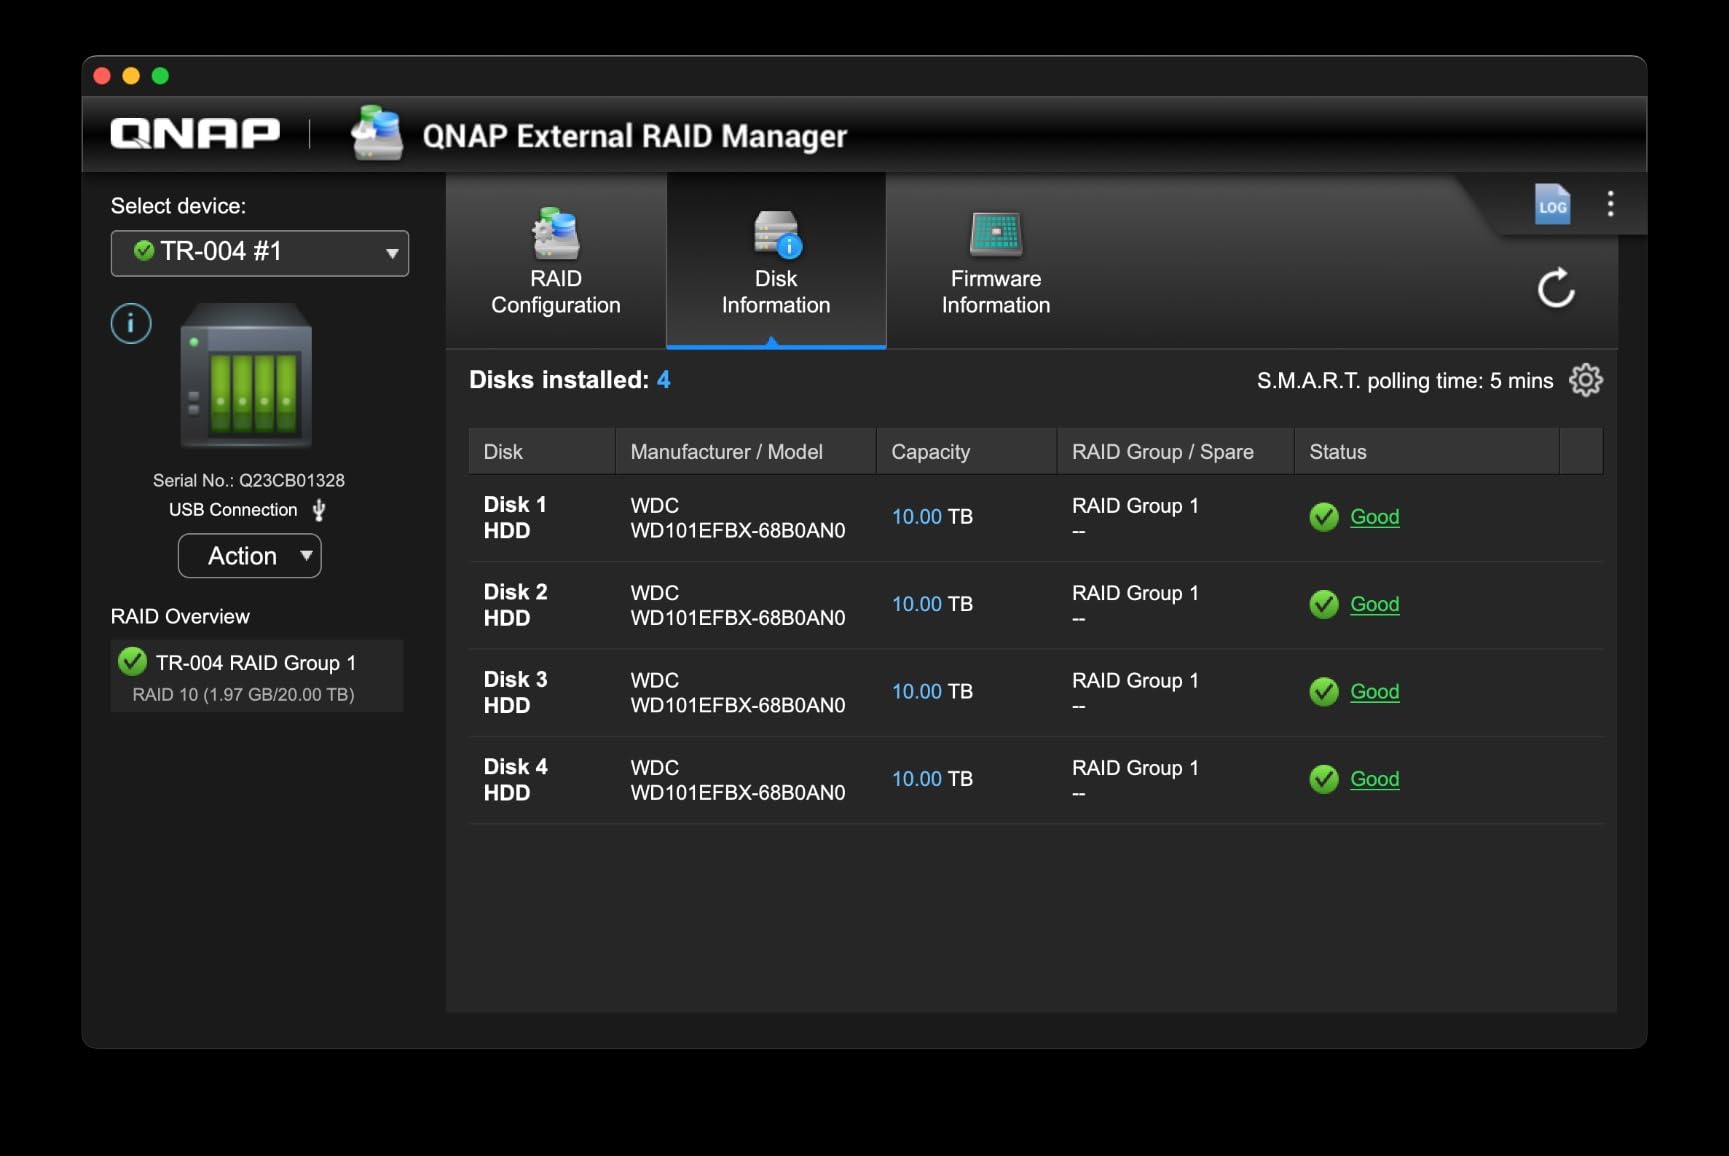The image size is (1729, 1156).
Task: Click Disk 3 model WD101EFBX-68B0AN0
Action: [x=738, y=705]
